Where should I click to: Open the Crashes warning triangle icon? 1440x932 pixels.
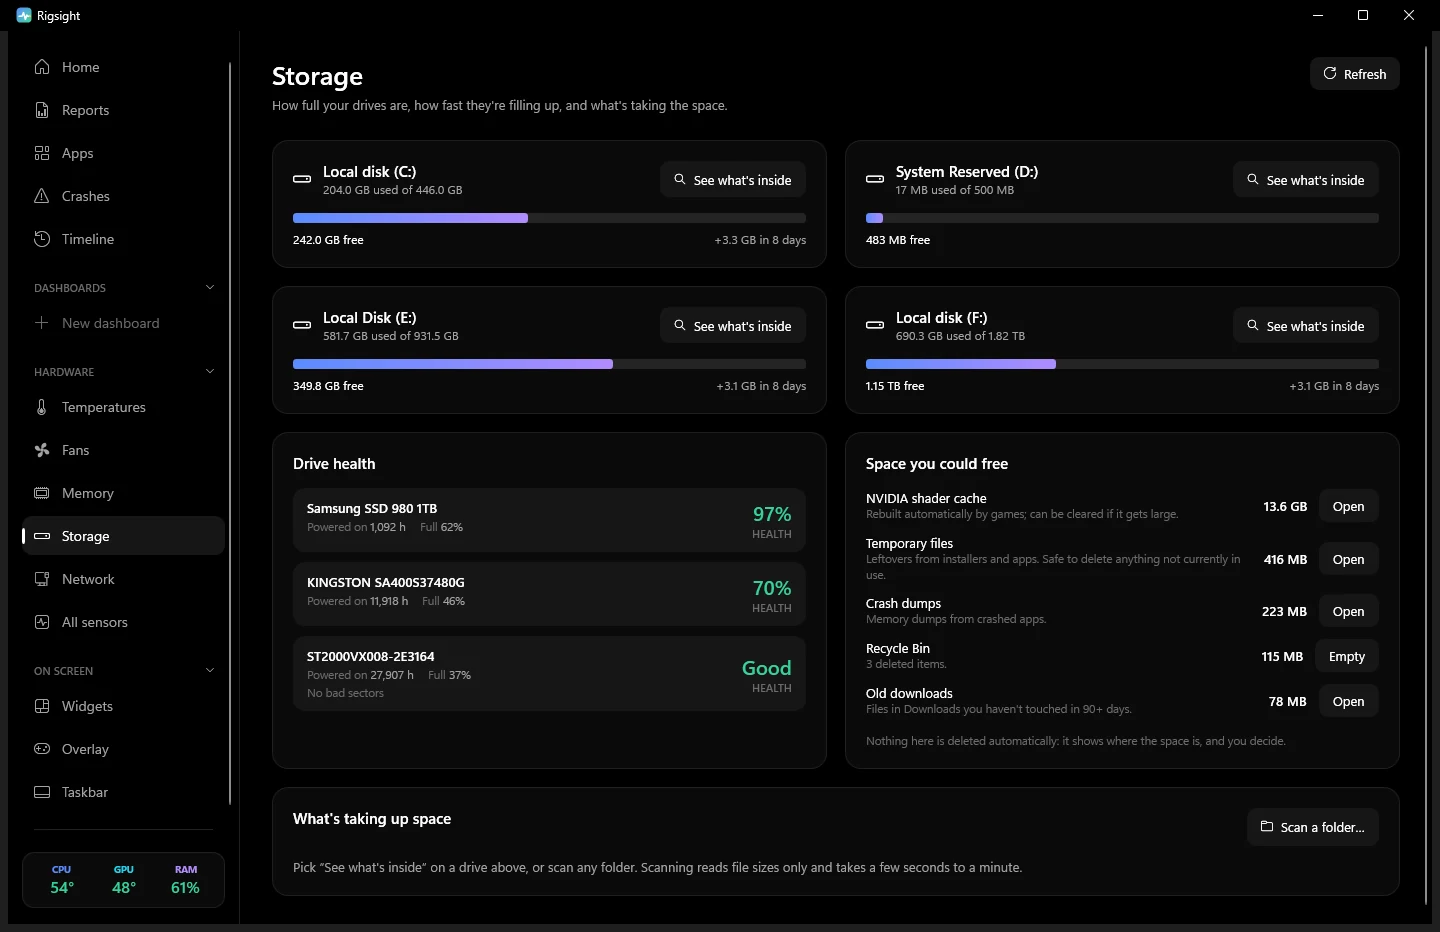pos(42,196)
